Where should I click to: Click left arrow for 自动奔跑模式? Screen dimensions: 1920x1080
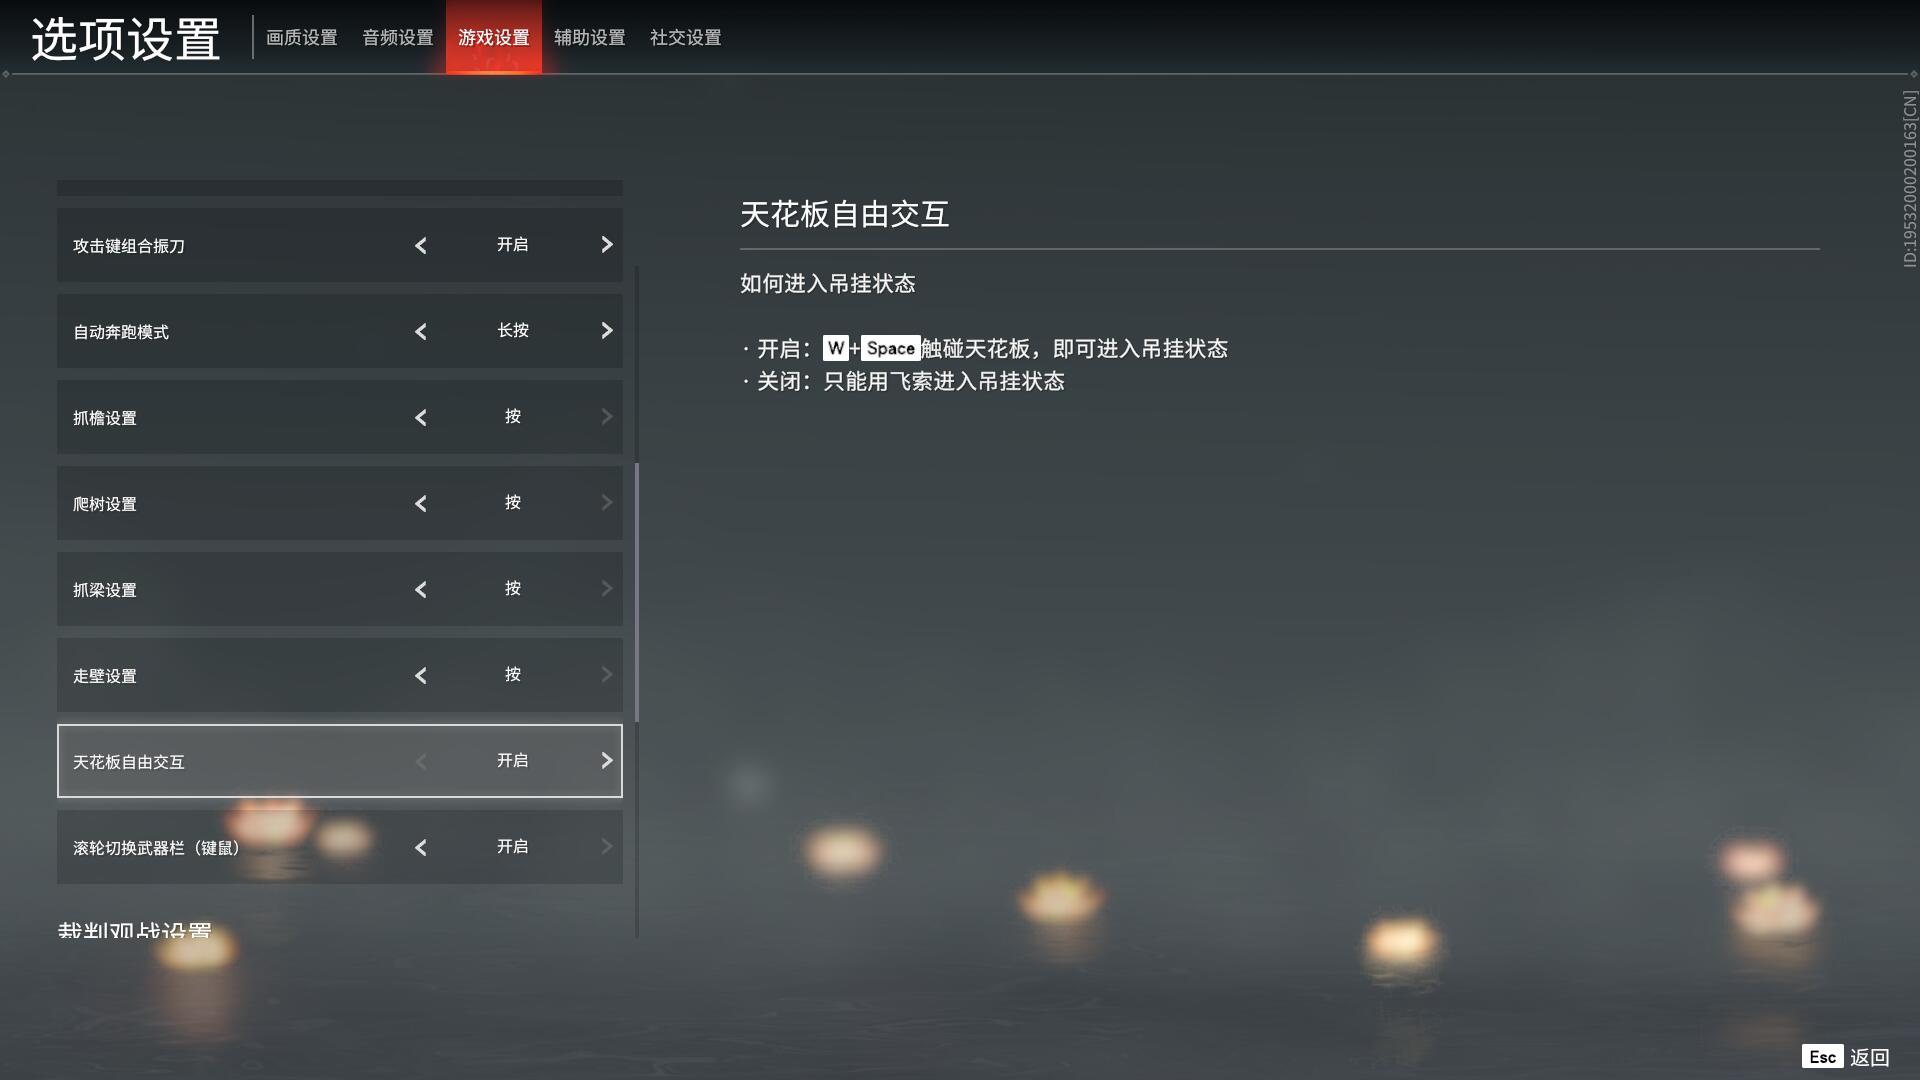click(x=421, y=331)
